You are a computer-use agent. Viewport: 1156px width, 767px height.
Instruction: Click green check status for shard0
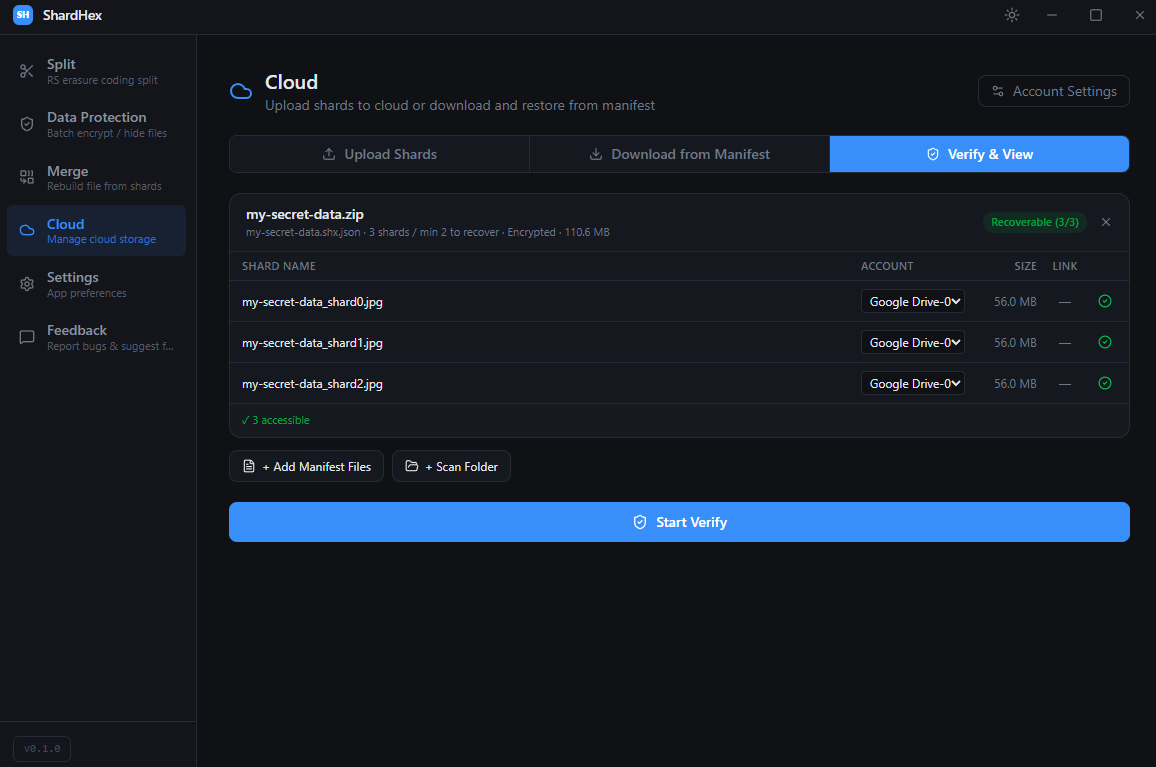1105,301
